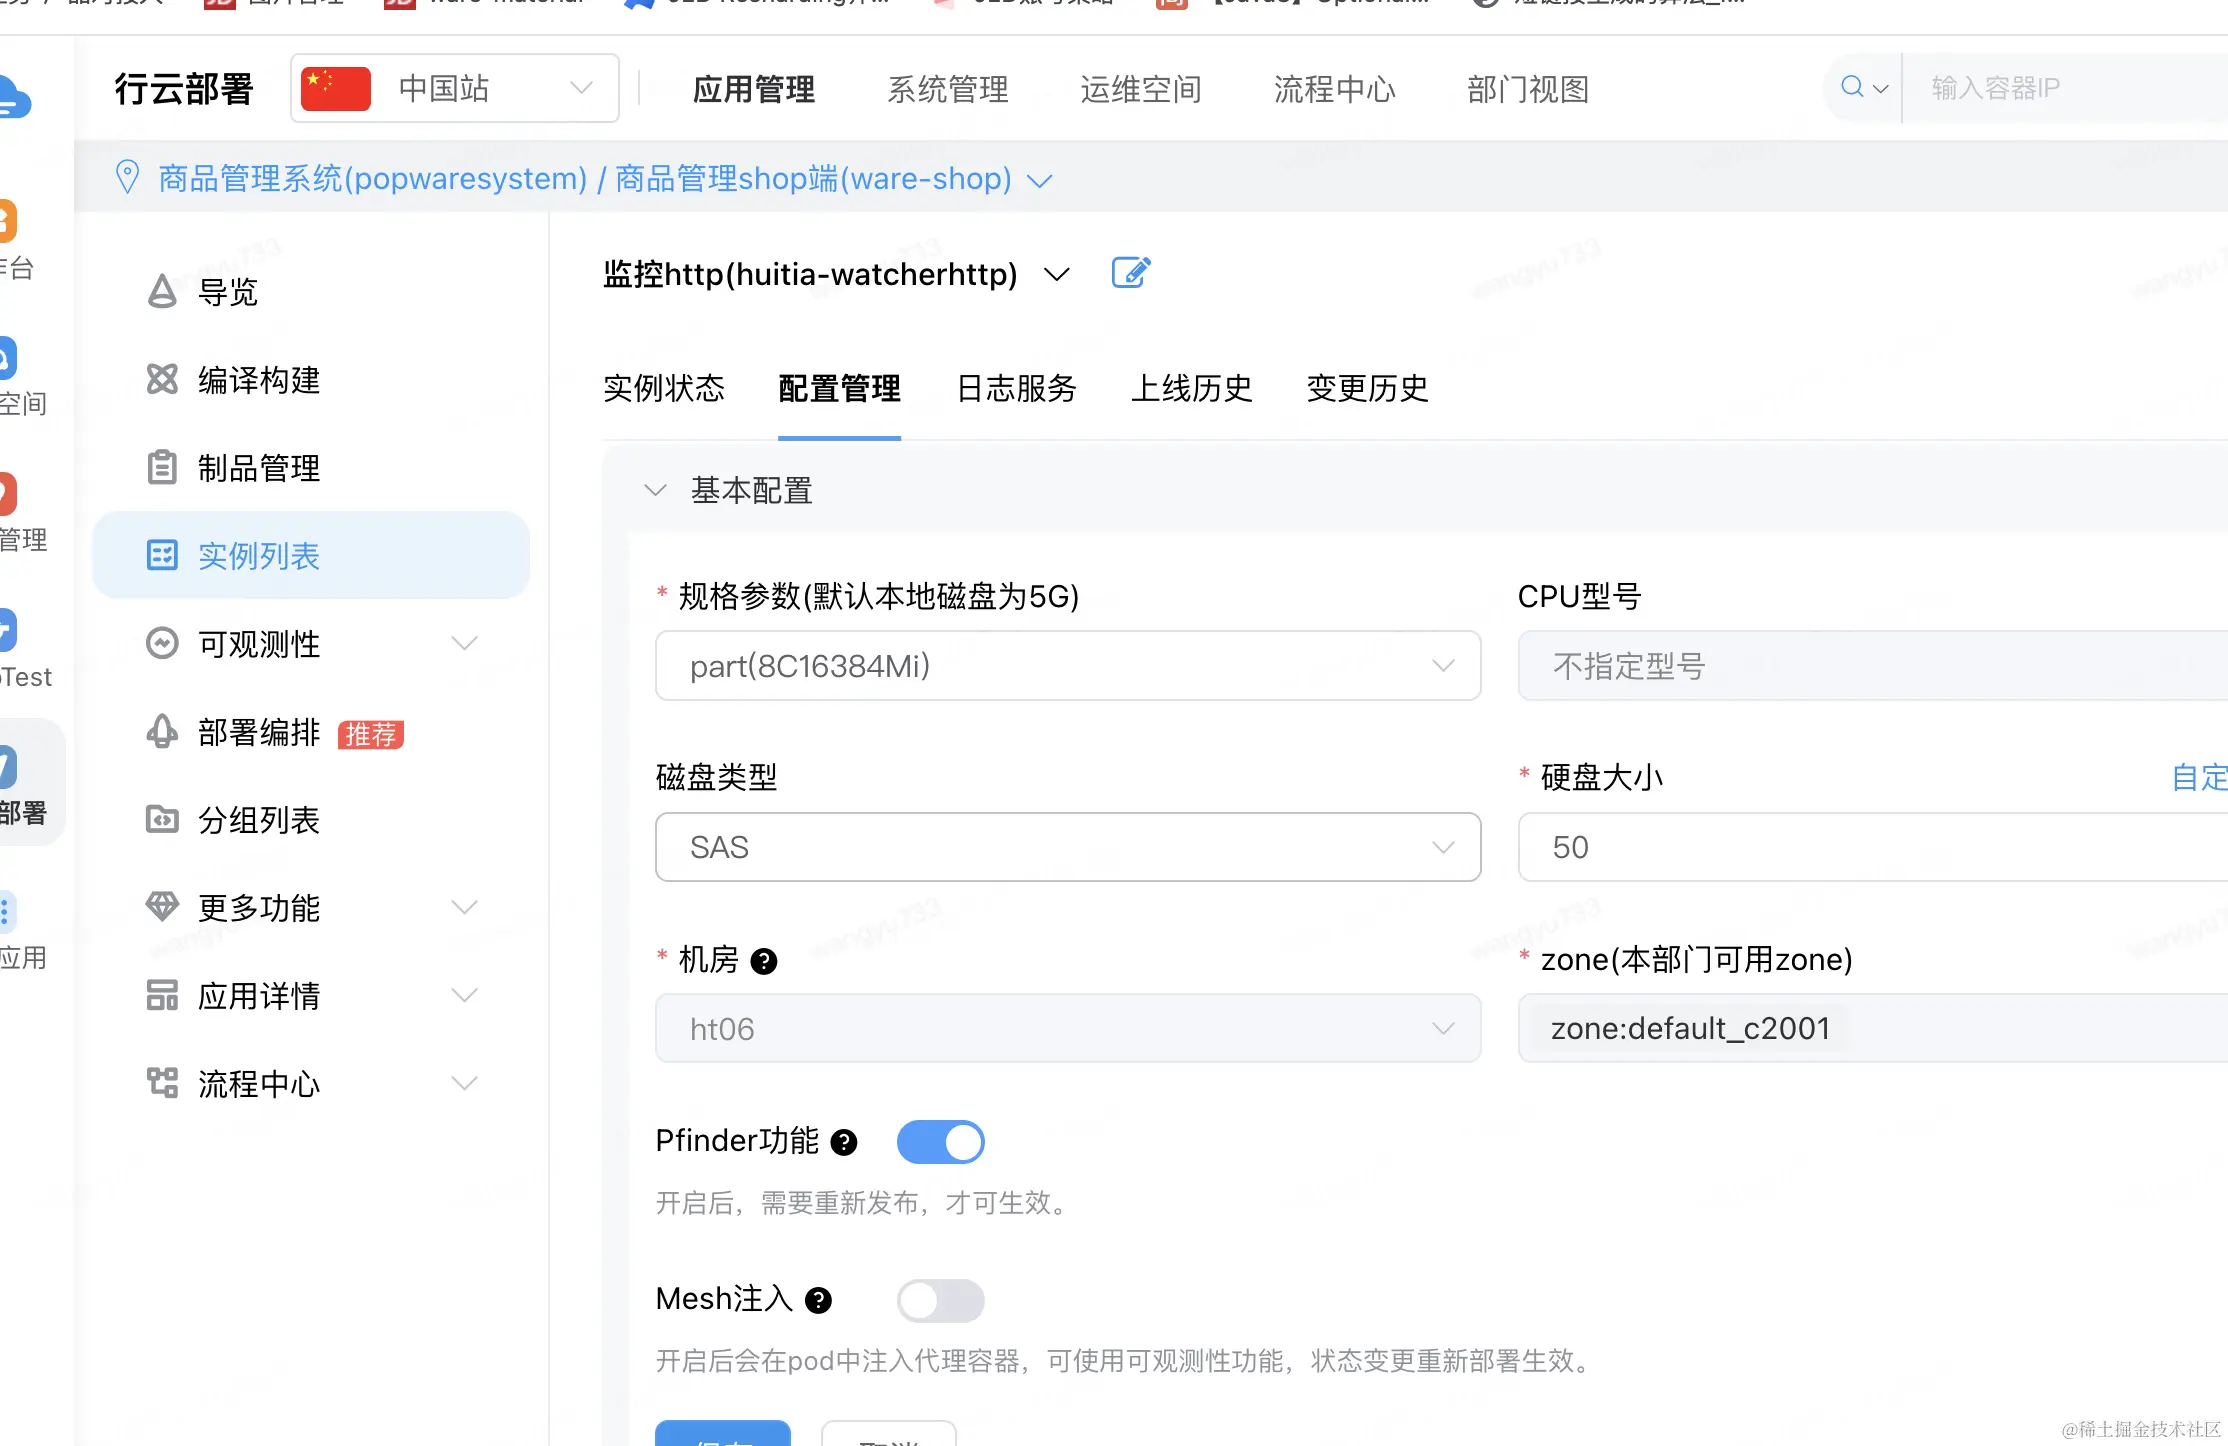Viewport: 2228px width, 1446px height.
Task: Click the 导览 navigation icon
Action: coord(162,292)
